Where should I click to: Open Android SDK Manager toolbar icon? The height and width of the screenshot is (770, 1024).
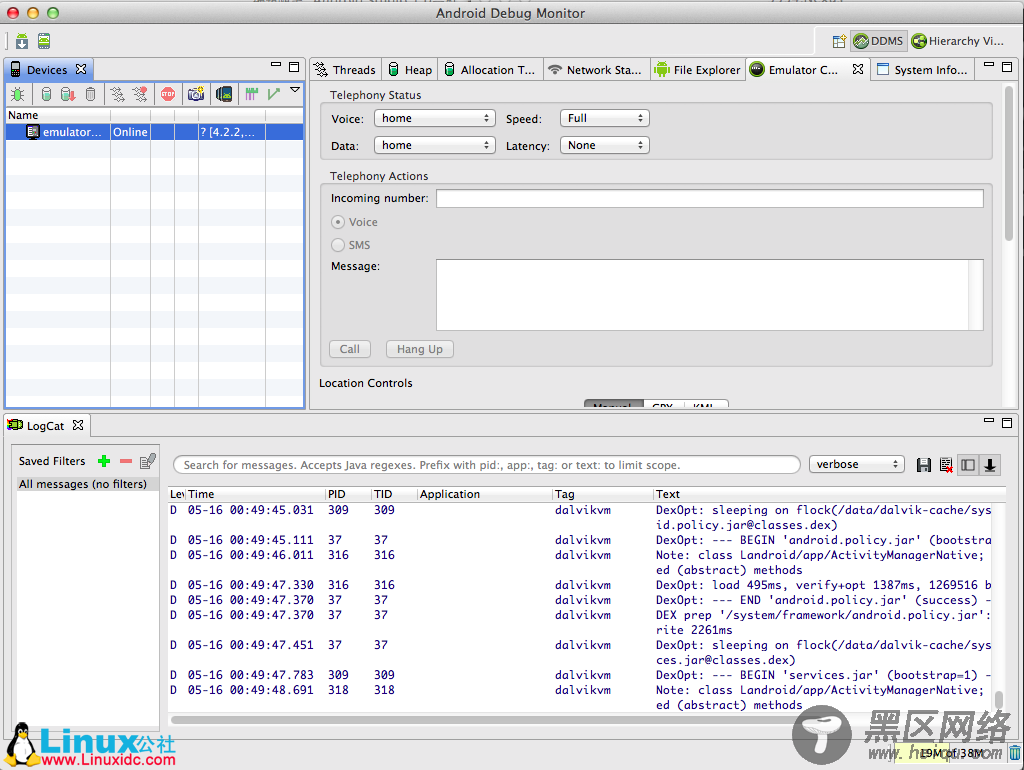(x=22, y=41)
